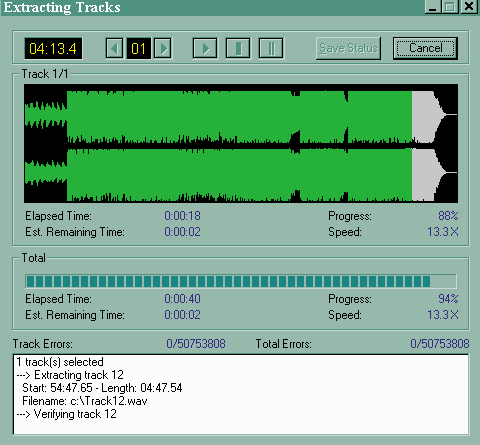480x445 pixels.
Task: Close the Extracting Tracks window
Action: tap(469, 7)
